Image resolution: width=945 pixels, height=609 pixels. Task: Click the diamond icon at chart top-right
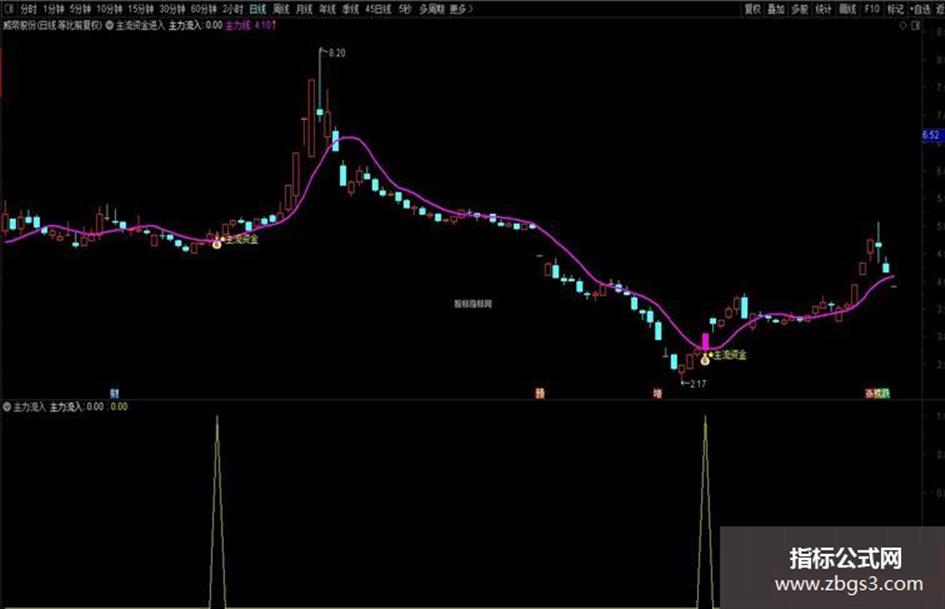tap(902, 26)
